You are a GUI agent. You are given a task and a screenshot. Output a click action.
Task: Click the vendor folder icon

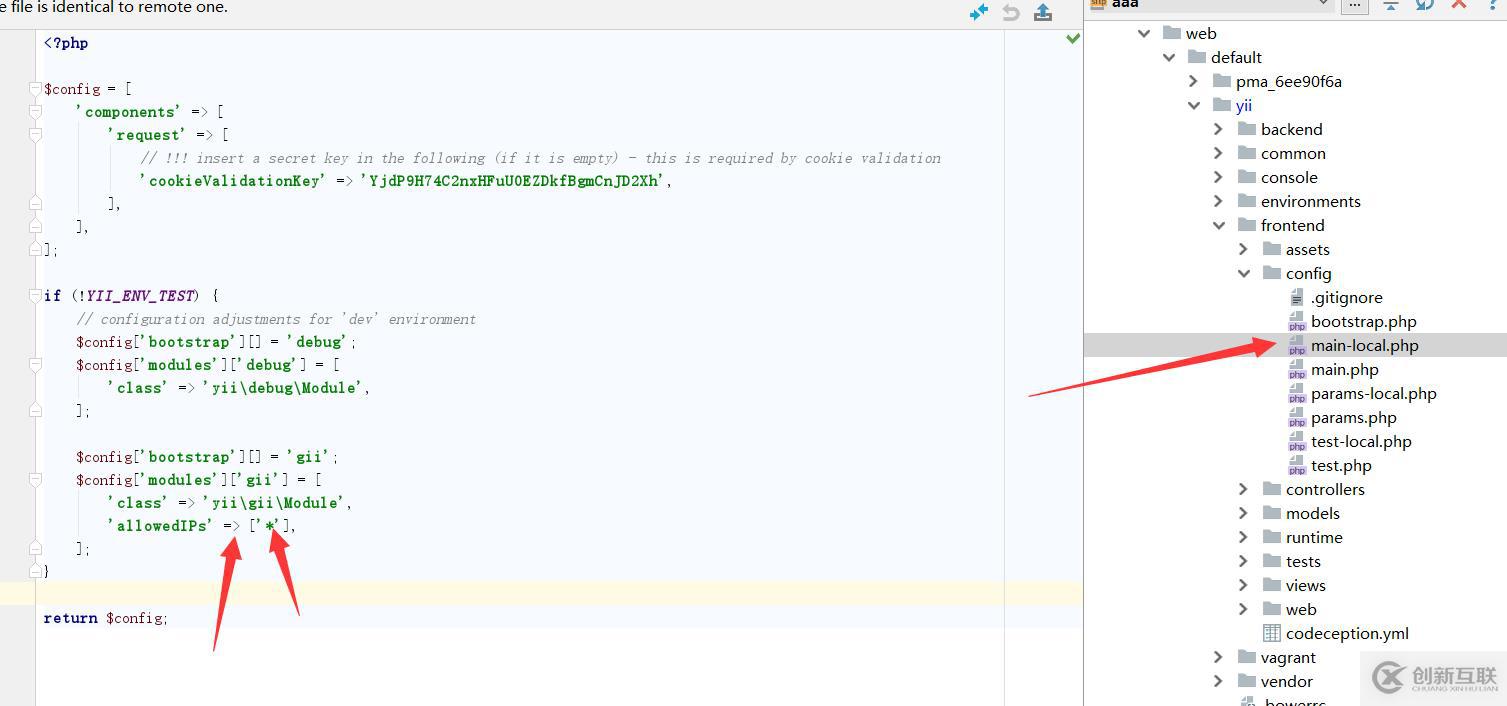tap(1246, 681)
